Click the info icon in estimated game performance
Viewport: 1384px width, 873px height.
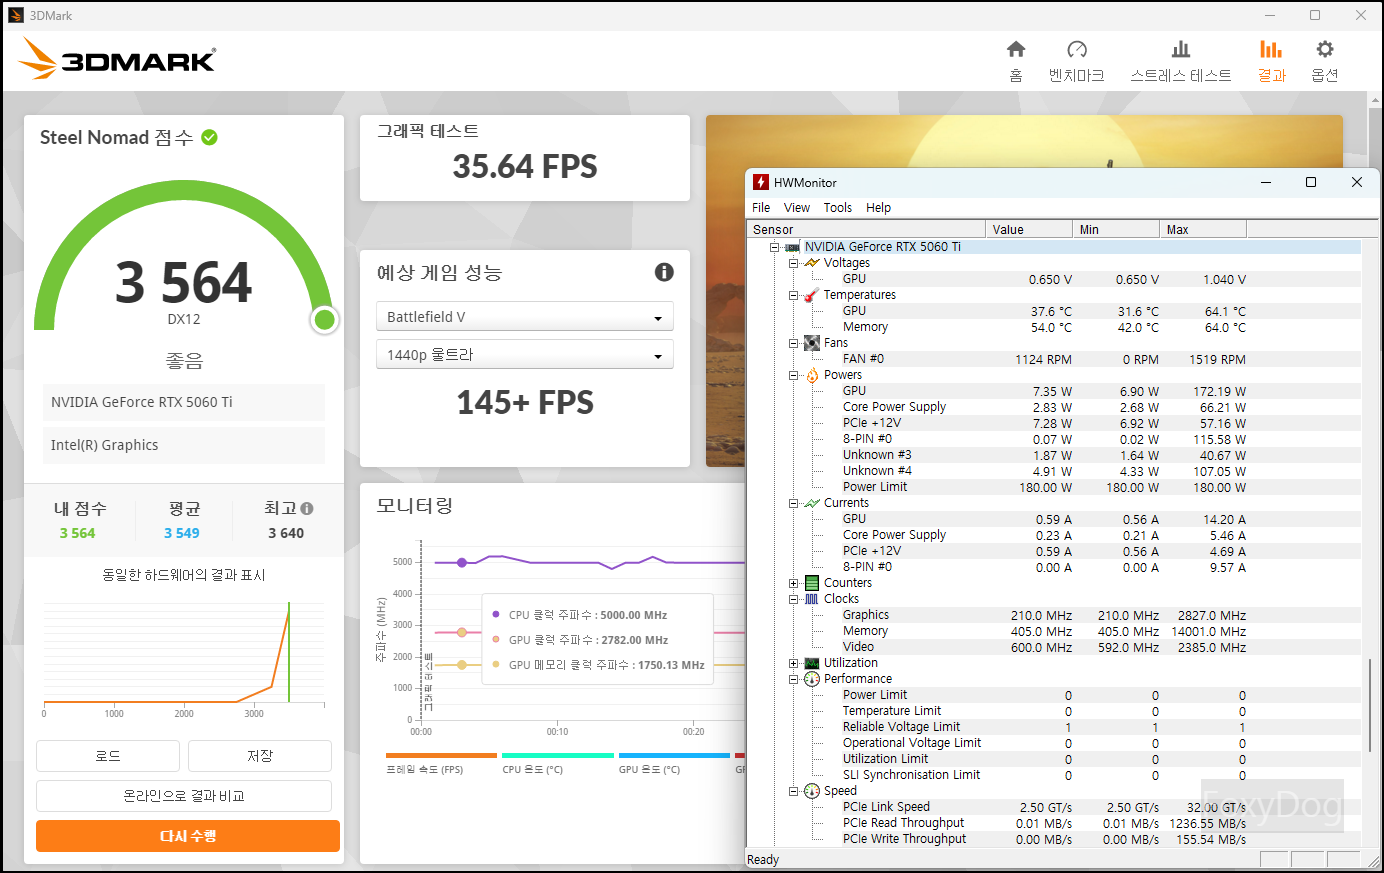tap(664, 272)
